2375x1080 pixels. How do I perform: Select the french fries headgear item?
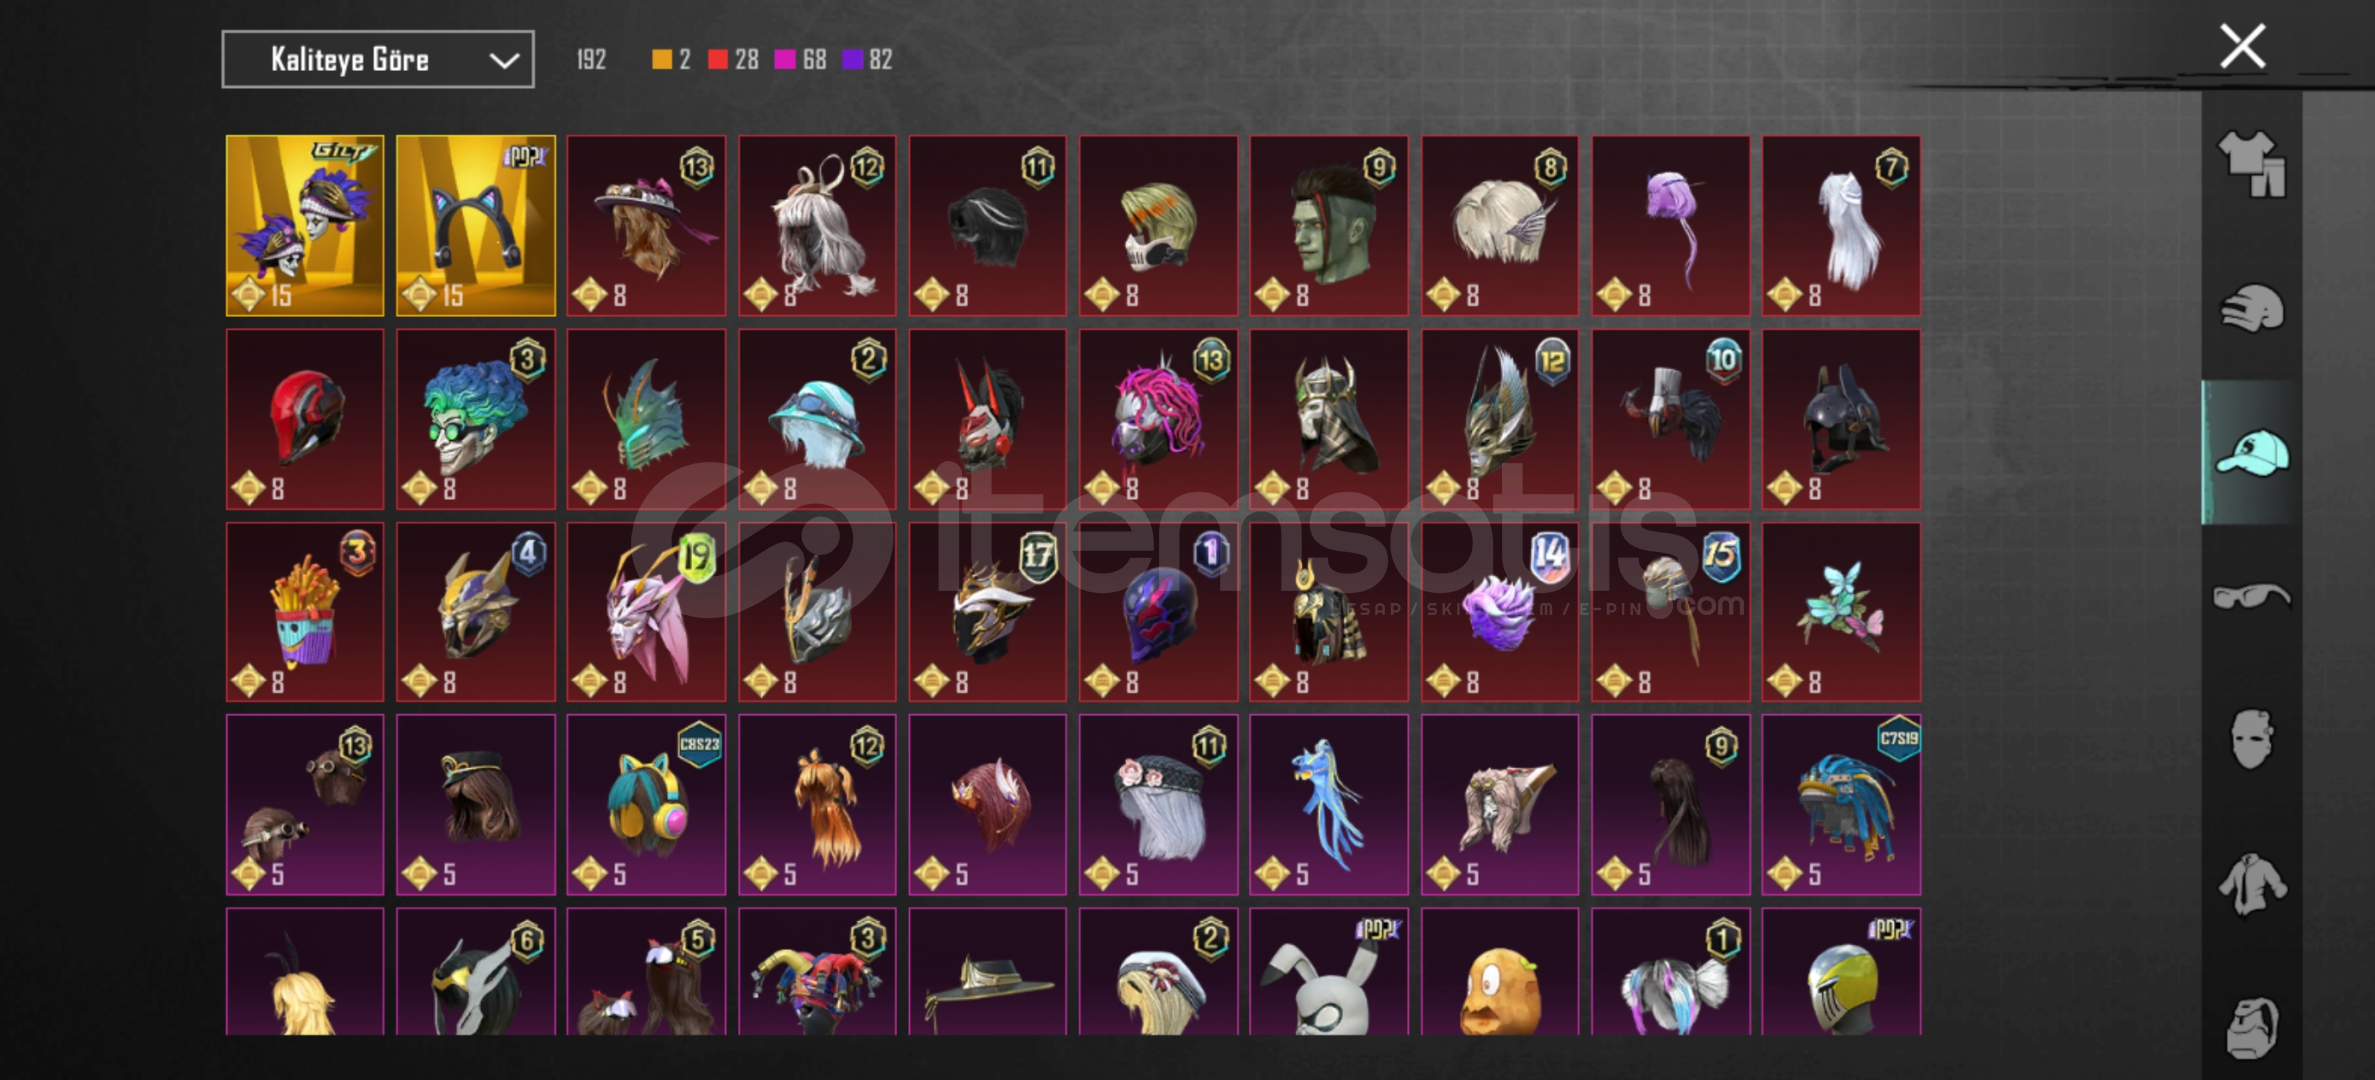(305, 612)
